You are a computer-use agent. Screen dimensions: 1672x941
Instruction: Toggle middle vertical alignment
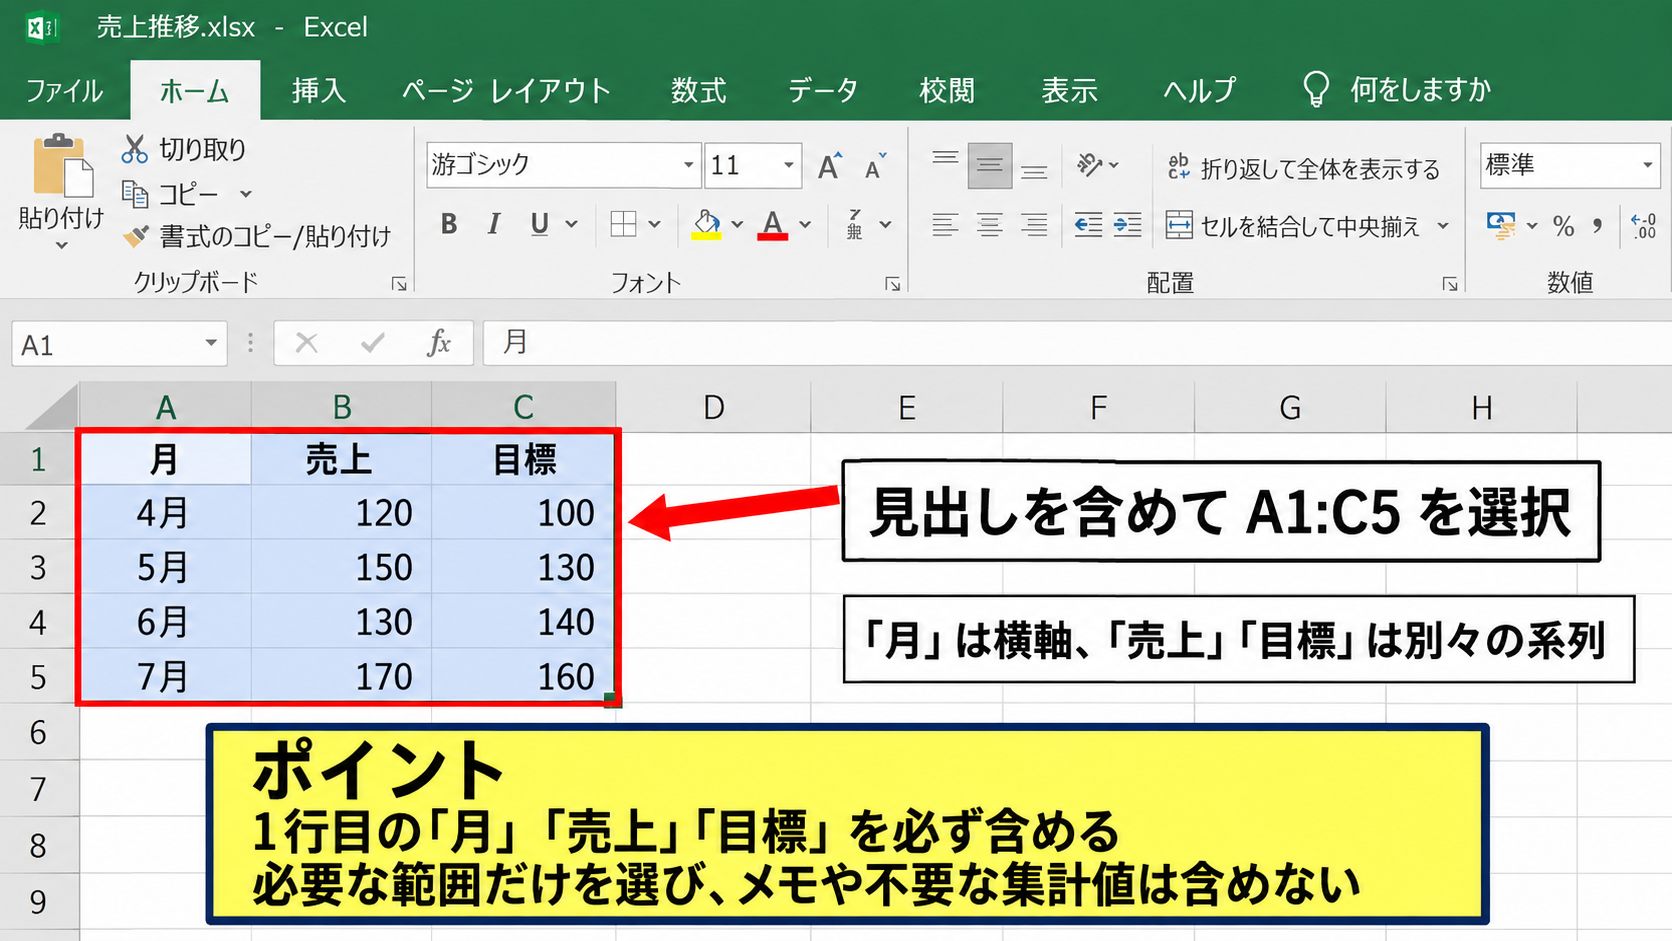(x=989, y=166)
